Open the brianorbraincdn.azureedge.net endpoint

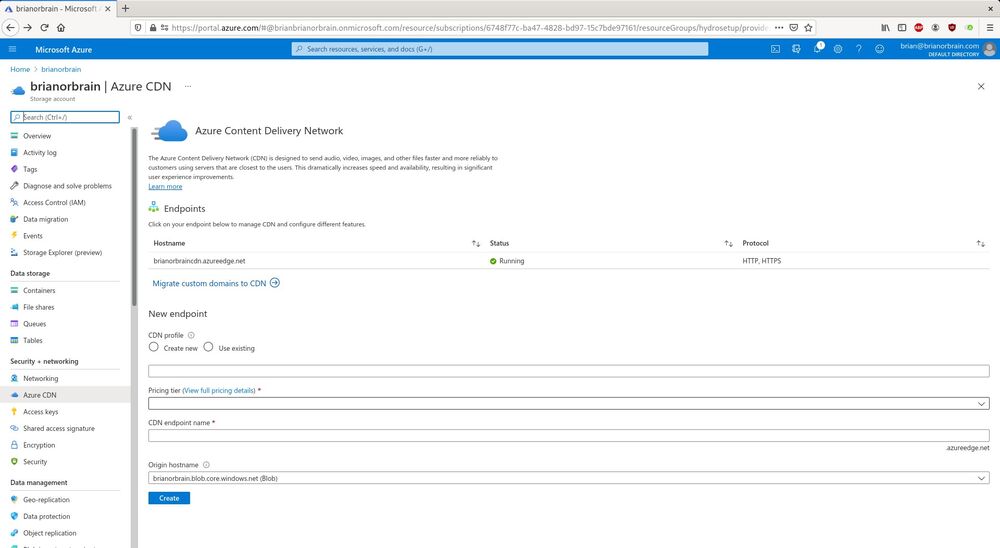point(199,261)
